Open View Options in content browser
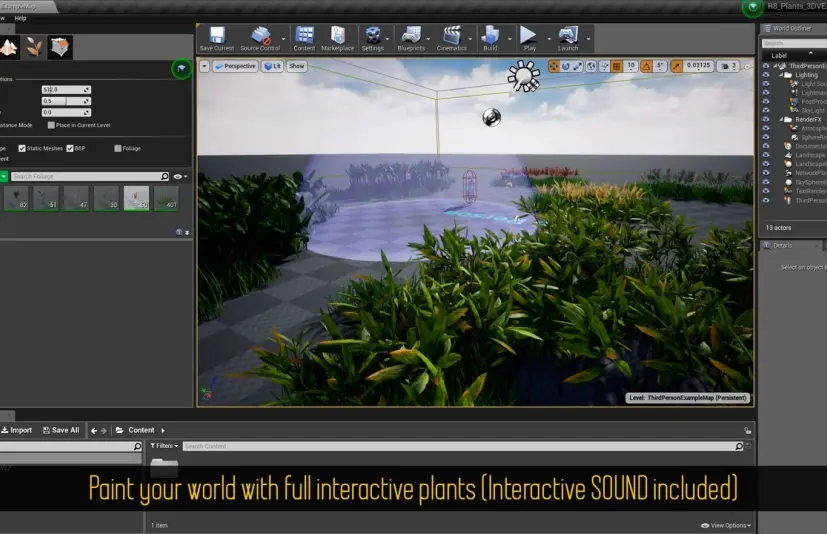This screenshot has width=827, height=534. [x=726, y=526]
